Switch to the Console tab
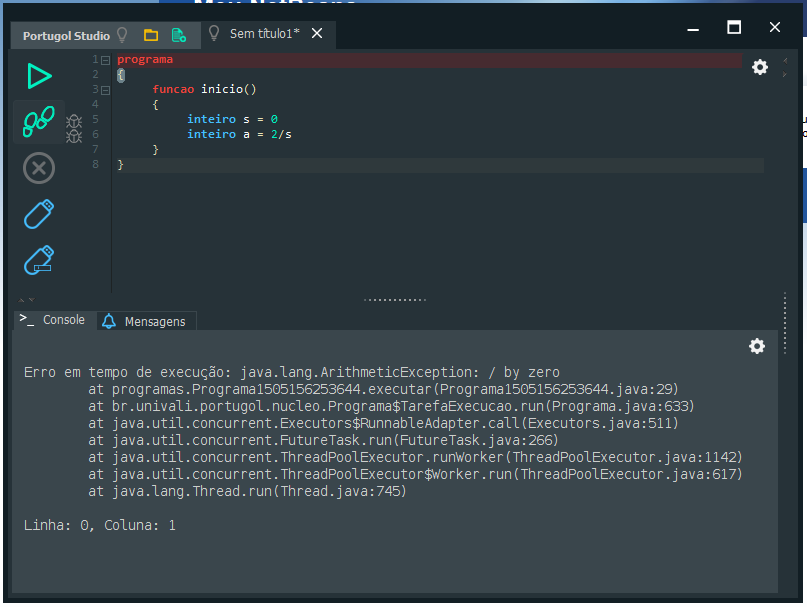Viewport: 807px width, 607px height. point(52,320)
